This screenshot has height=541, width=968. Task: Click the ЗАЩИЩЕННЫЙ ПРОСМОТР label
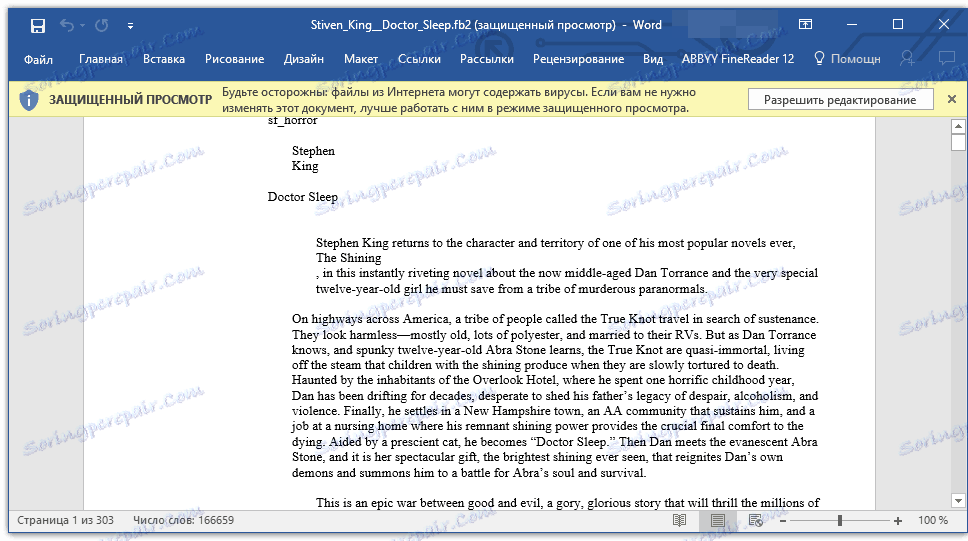tap(130, 99)
